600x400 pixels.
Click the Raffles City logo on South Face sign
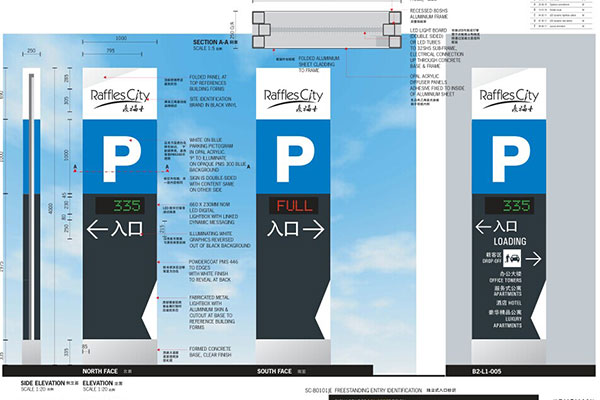[x=297, y=98]
